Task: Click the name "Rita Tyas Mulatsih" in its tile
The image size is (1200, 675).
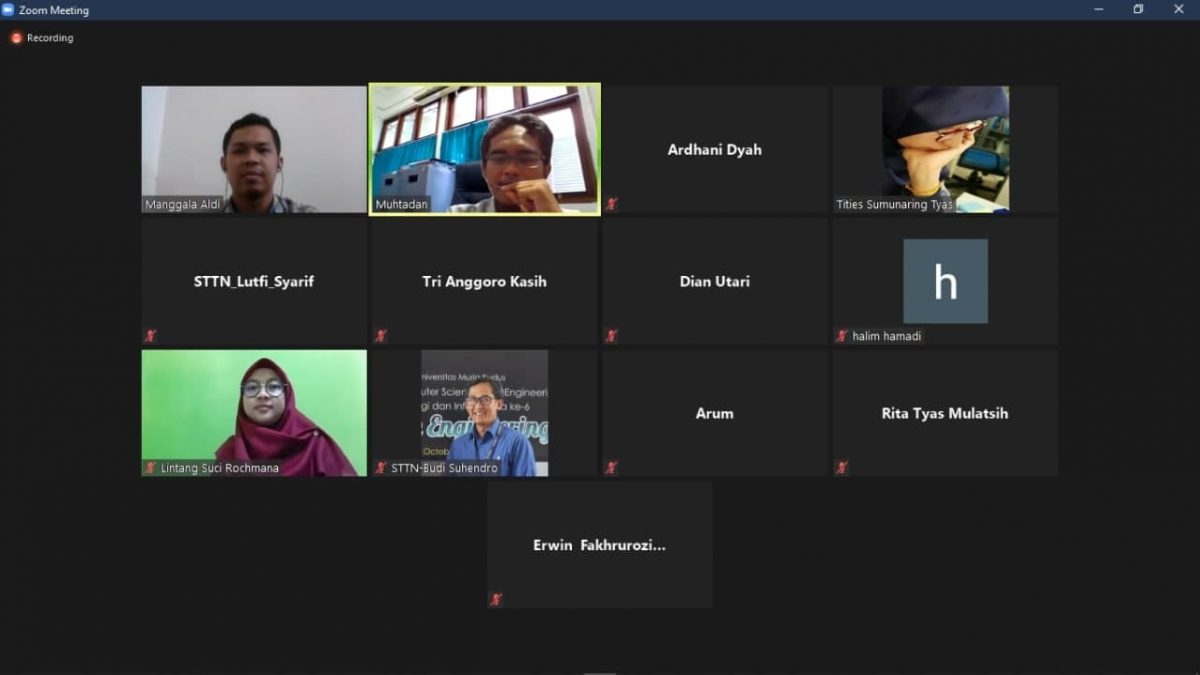Action: point(945,414)
